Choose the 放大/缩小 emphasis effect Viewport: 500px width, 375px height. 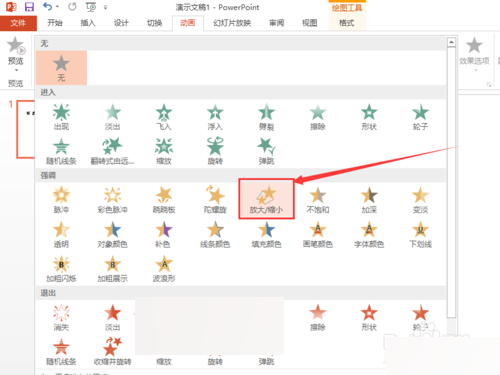coord(266,199)
